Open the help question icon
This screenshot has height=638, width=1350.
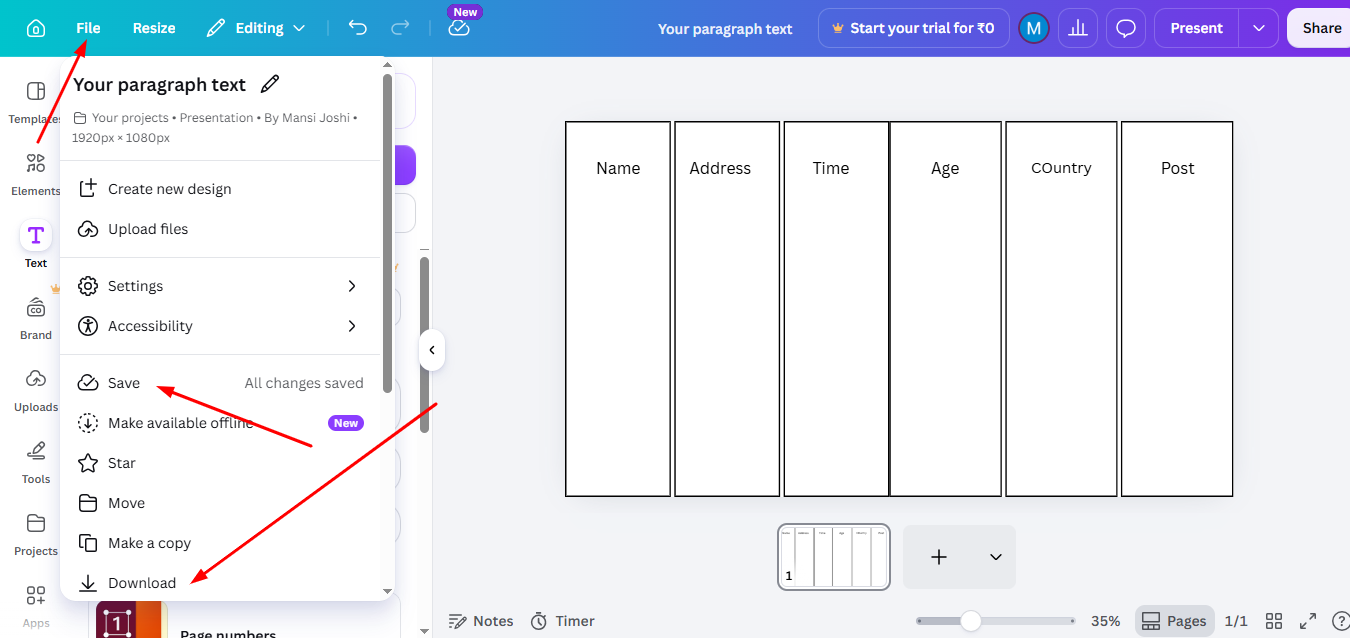click(x=1341, y=621)
